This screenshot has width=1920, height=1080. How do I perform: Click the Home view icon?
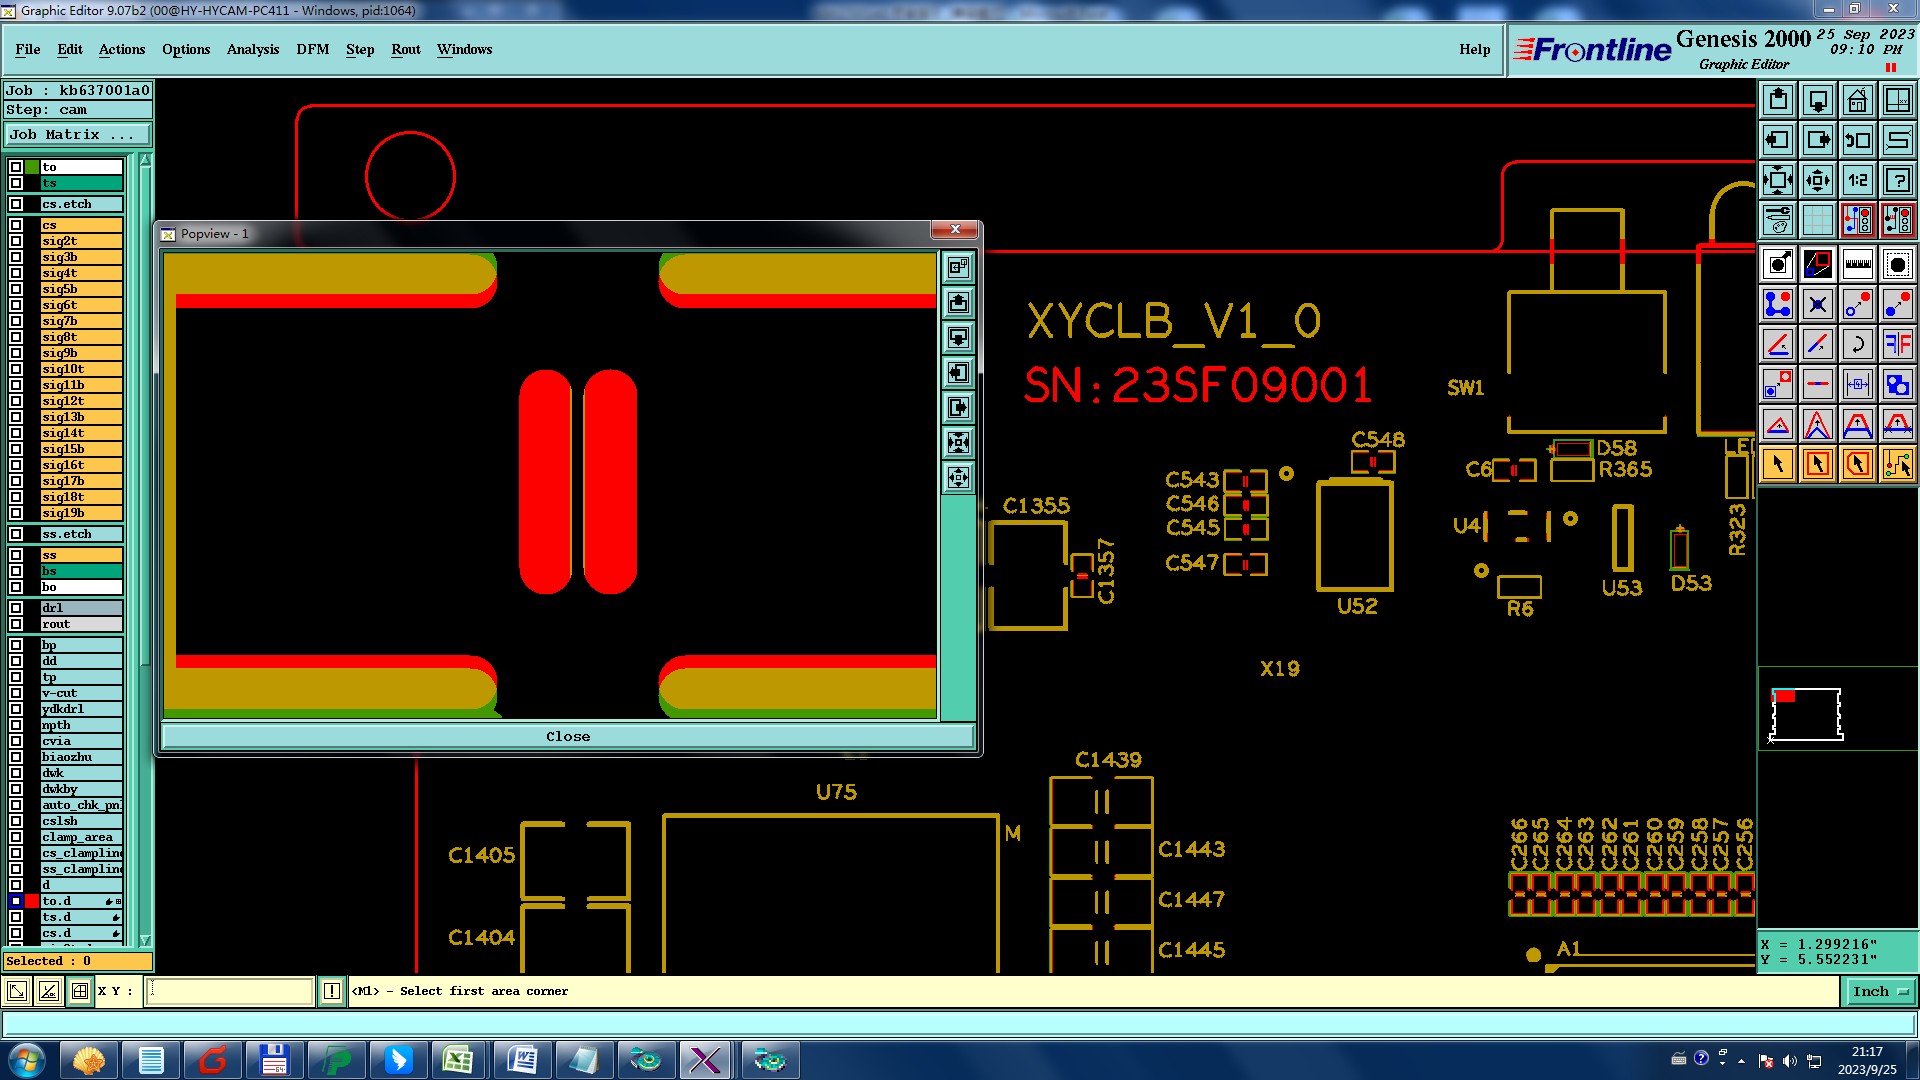1857,100
